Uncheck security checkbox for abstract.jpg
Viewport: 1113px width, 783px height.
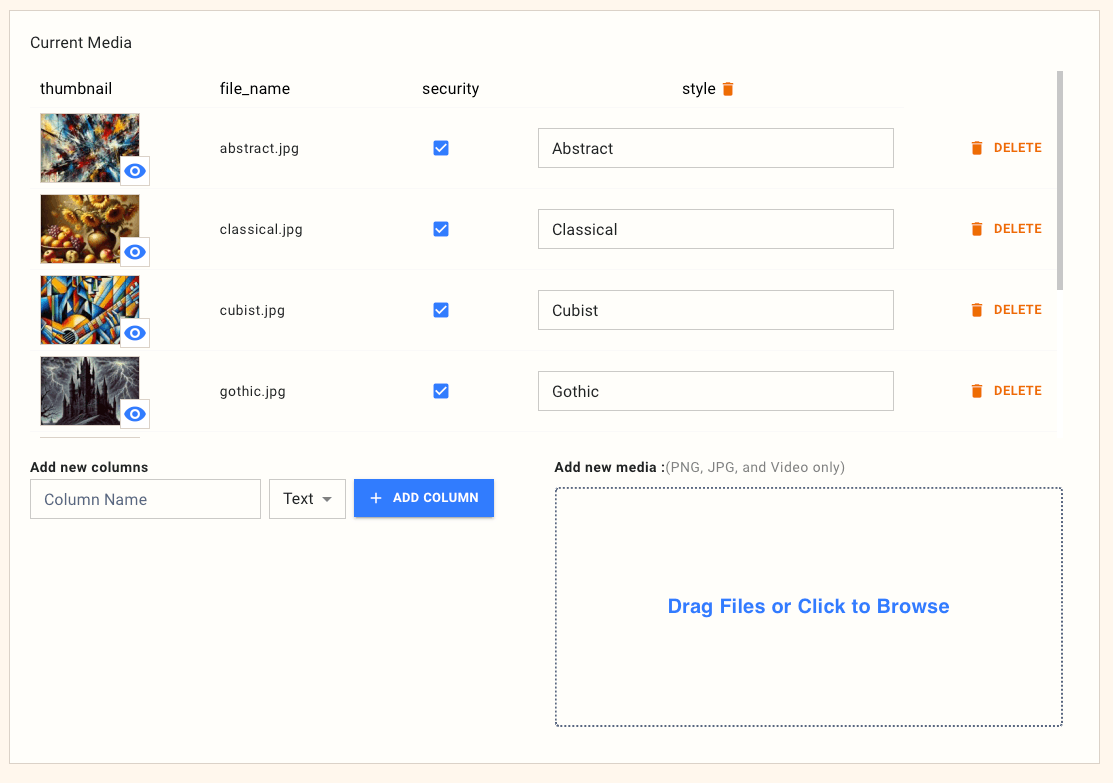[441, 148]
